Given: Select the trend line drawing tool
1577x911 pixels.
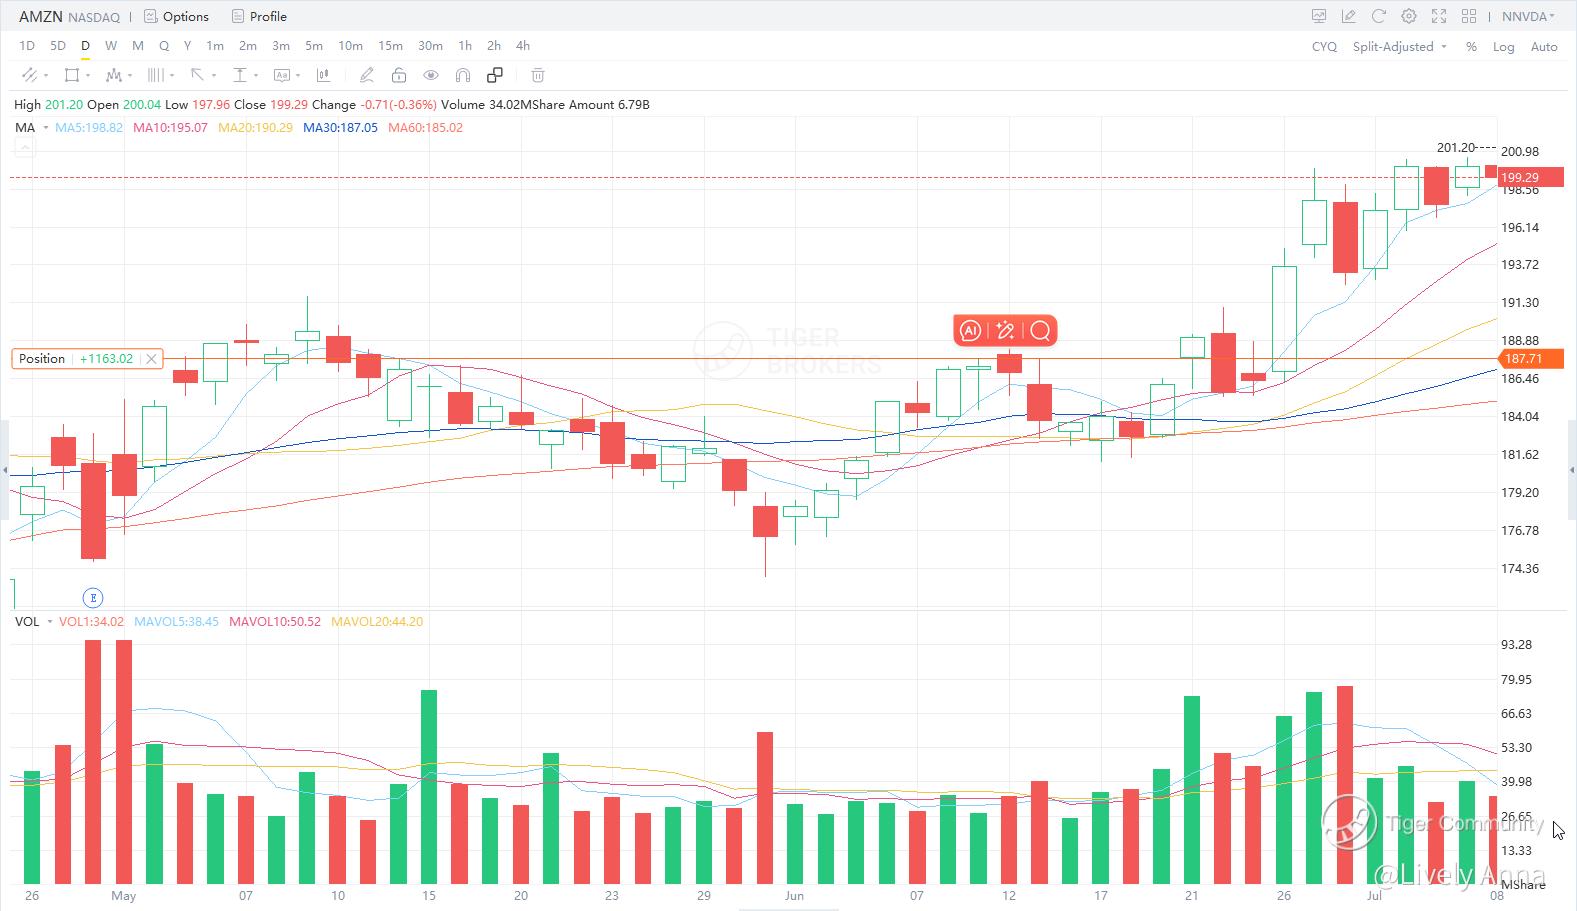Looking at the screenshot, I should pos(29,75).
